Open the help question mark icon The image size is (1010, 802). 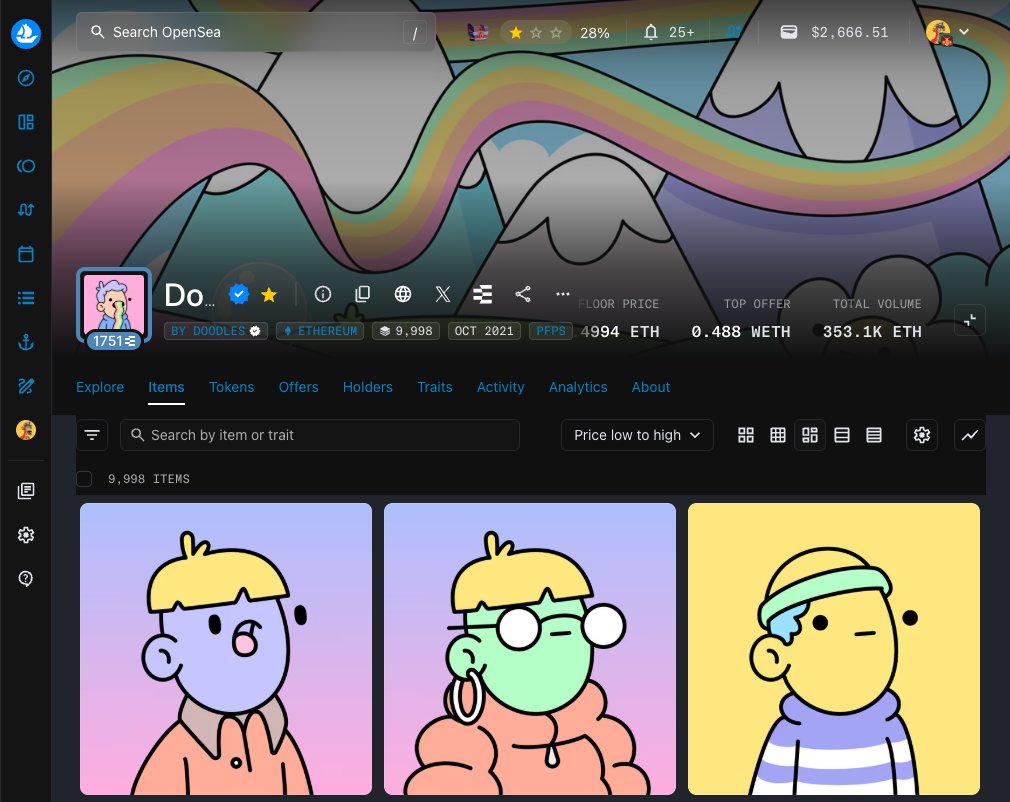26,578
